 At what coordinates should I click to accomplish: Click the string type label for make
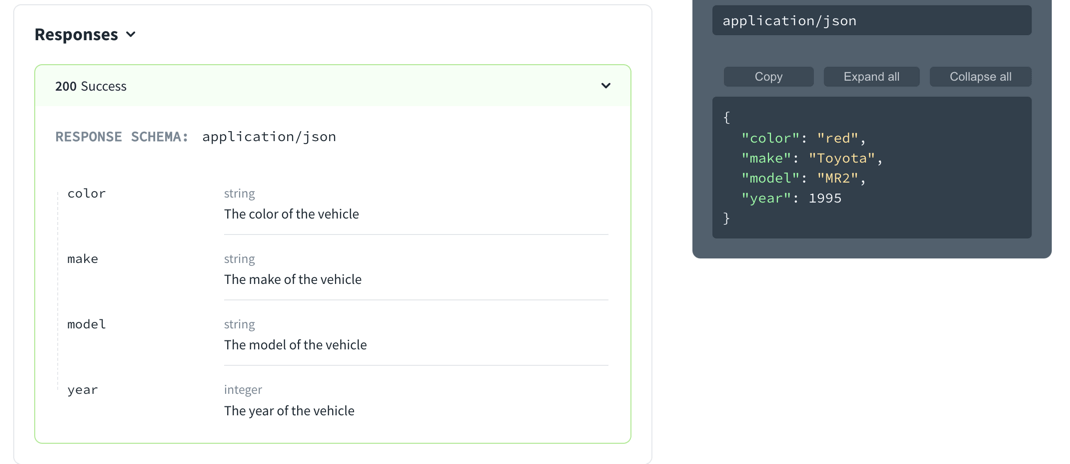(x=240, y=259)
